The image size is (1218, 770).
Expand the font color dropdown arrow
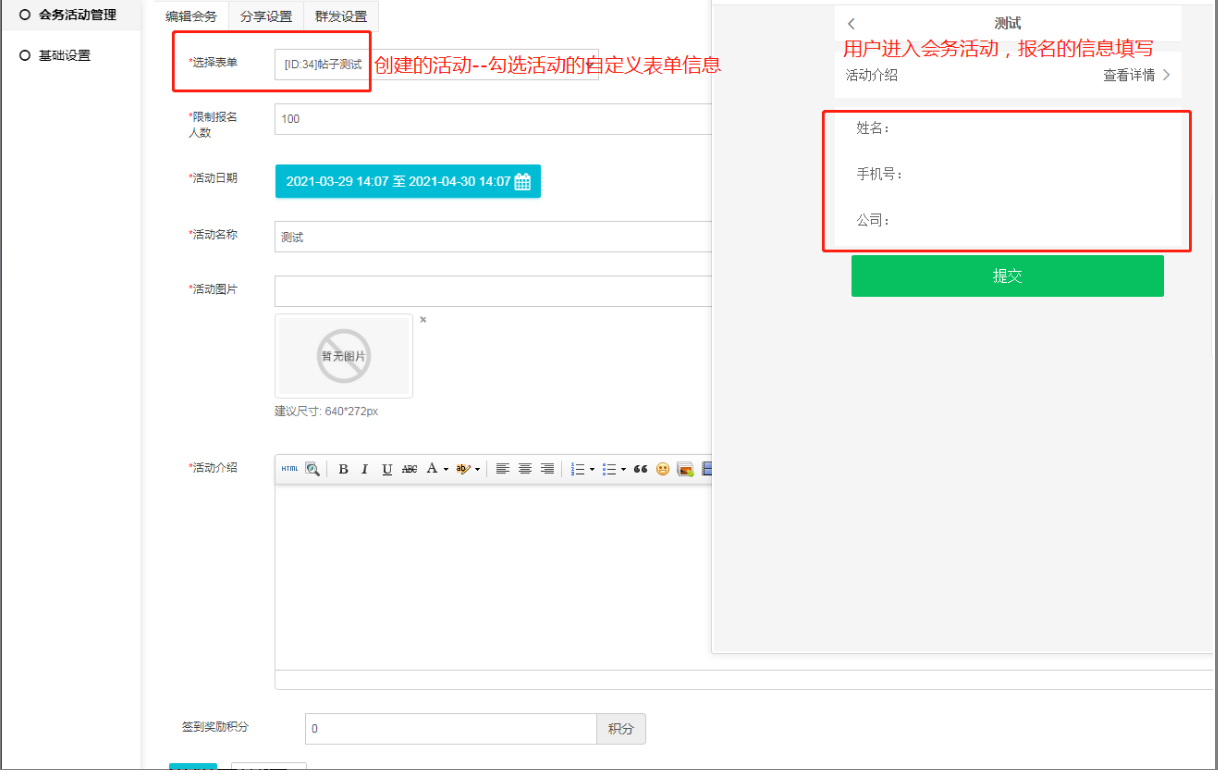point(445,469)
